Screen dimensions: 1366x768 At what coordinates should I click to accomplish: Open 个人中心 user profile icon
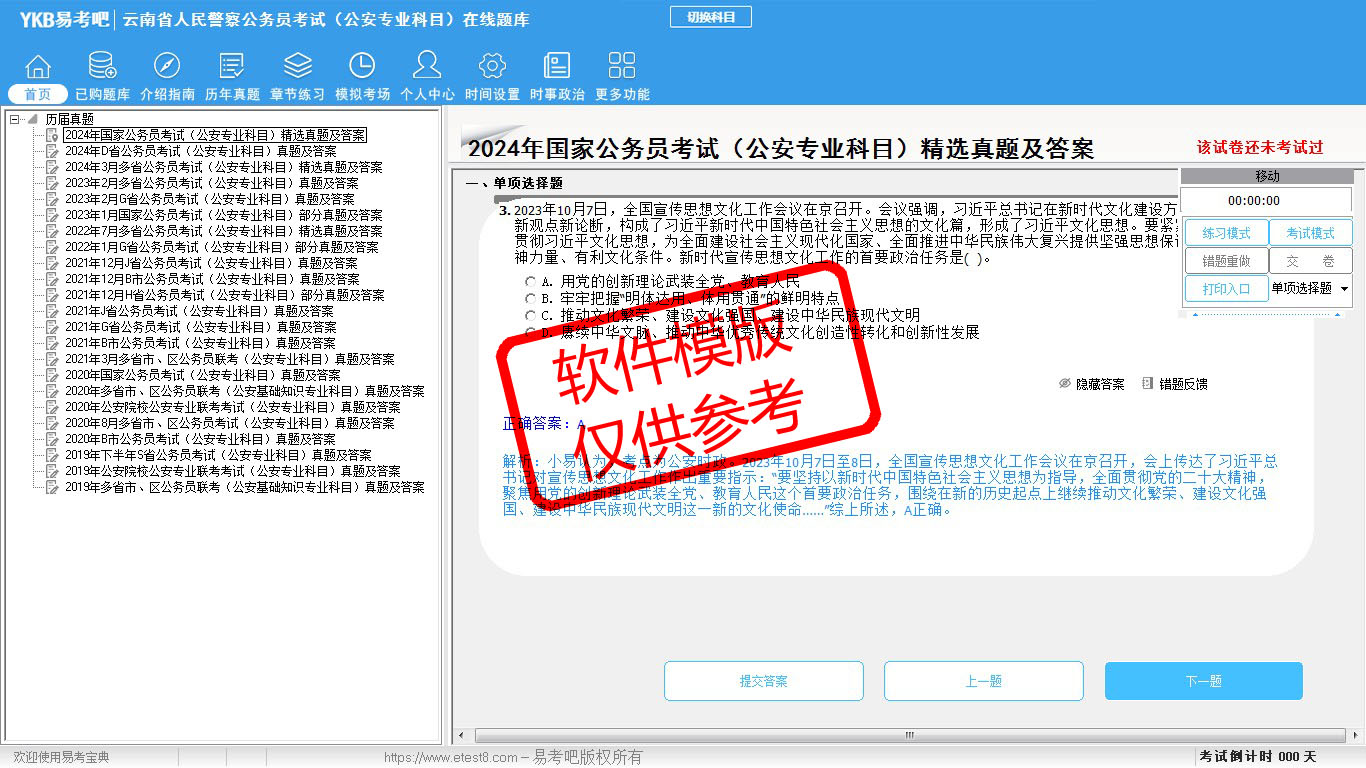coord(427,67)
